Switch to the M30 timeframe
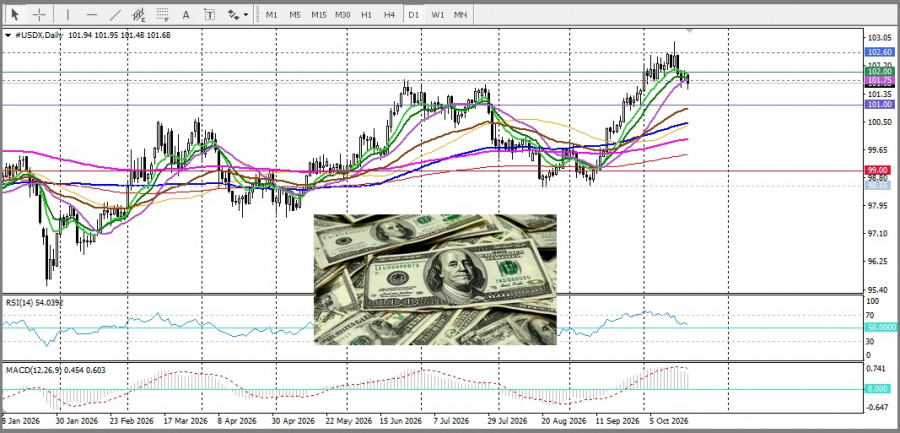Screen dimensions: 900x433 pyautogui.click(x=343, y=15)
